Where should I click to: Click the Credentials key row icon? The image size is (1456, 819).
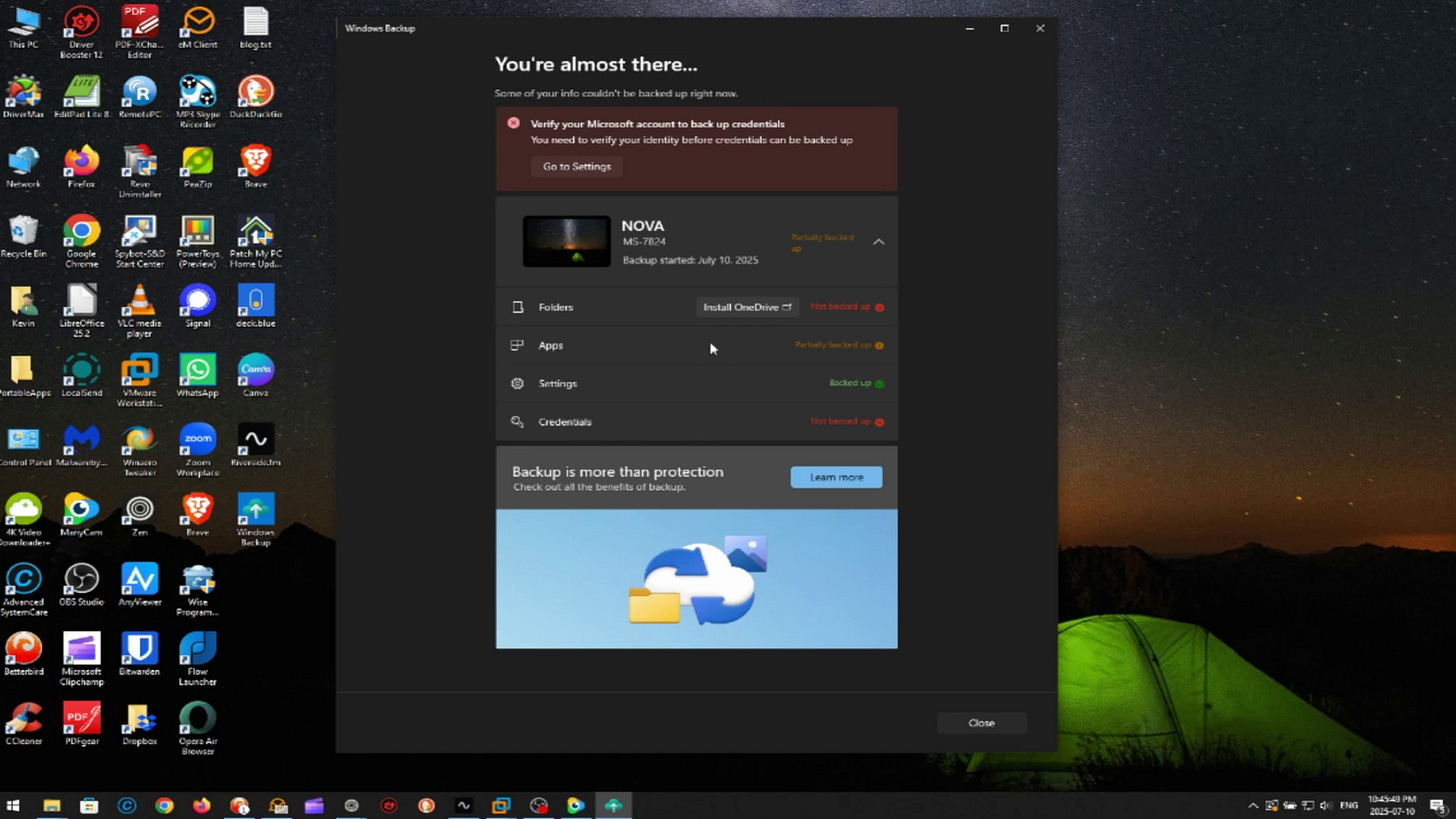point(517,421)
